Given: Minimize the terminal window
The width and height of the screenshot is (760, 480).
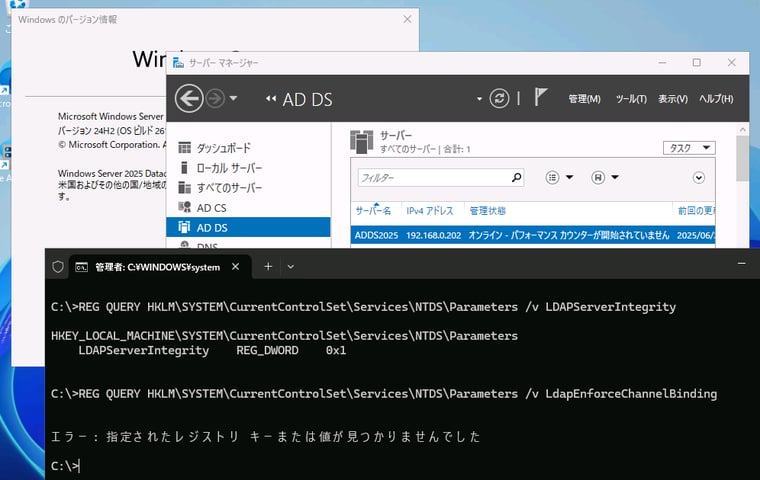Looking at the screenshot, I should point(741,263).
